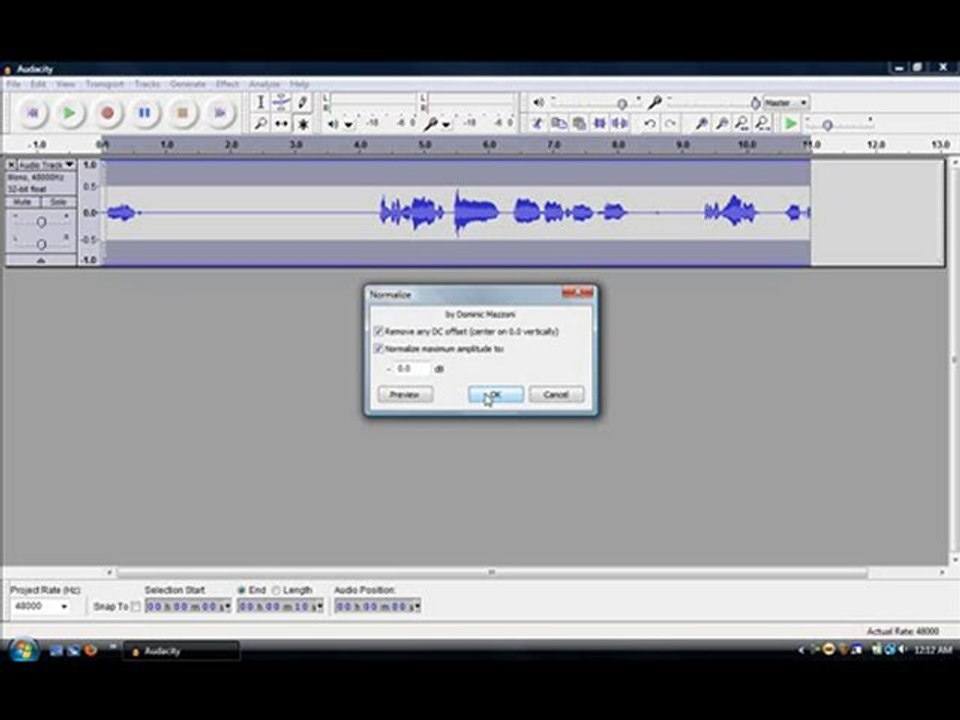This screenshot has width=960, height=720.
Task: Toggle the Snap To checkbox
Action: (x=136, y=606)
